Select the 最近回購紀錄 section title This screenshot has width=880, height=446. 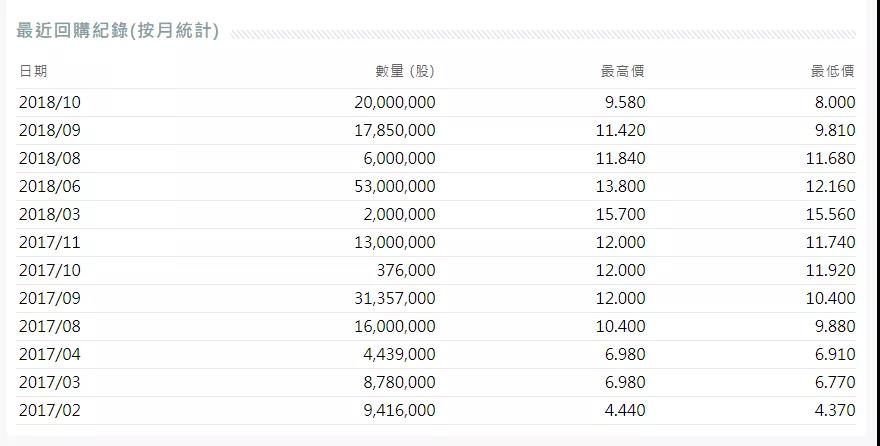[x=118, y=30]
